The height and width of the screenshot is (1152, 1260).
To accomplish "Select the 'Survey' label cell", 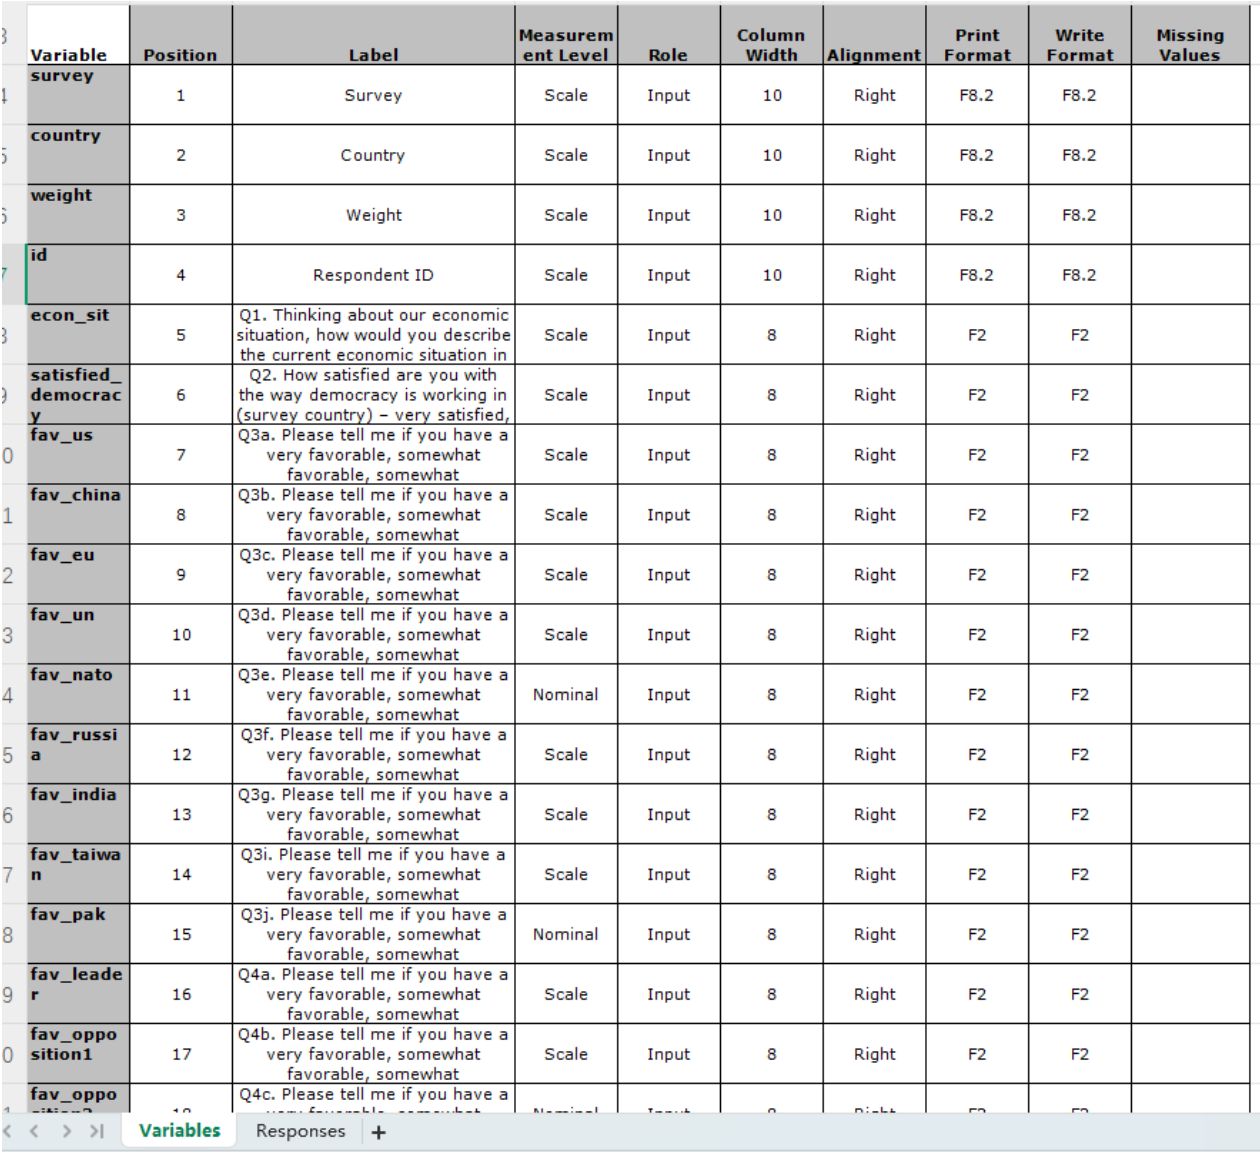I will click(x=374, y=95).
